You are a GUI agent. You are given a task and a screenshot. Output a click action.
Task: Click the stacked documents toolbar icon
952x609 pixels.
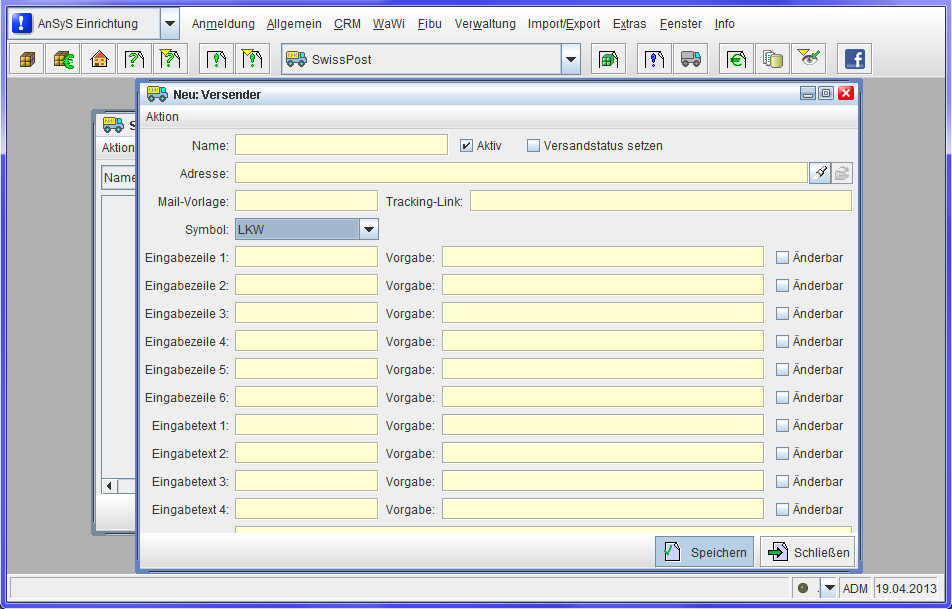pyautogui.click(x=772, y=60)
